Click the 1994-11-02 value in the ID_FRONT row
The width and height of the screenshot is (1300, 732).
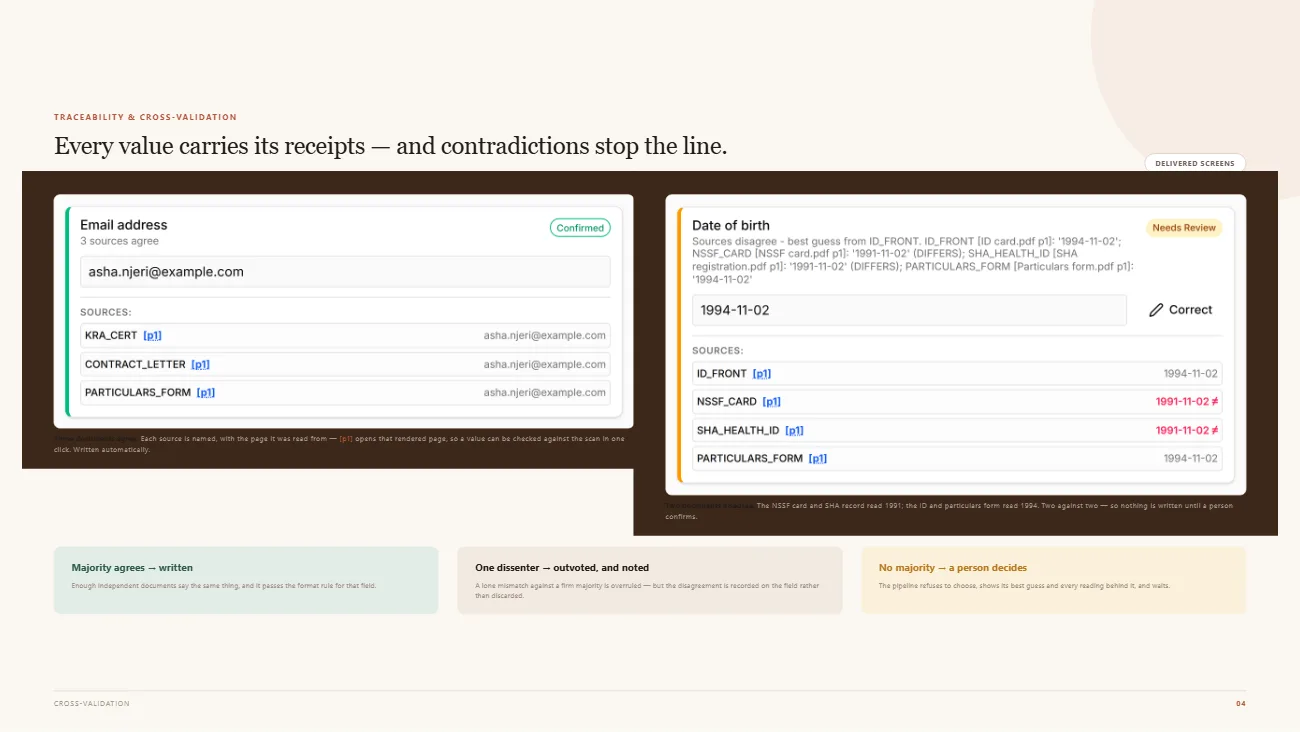[x=1190, y=374]
